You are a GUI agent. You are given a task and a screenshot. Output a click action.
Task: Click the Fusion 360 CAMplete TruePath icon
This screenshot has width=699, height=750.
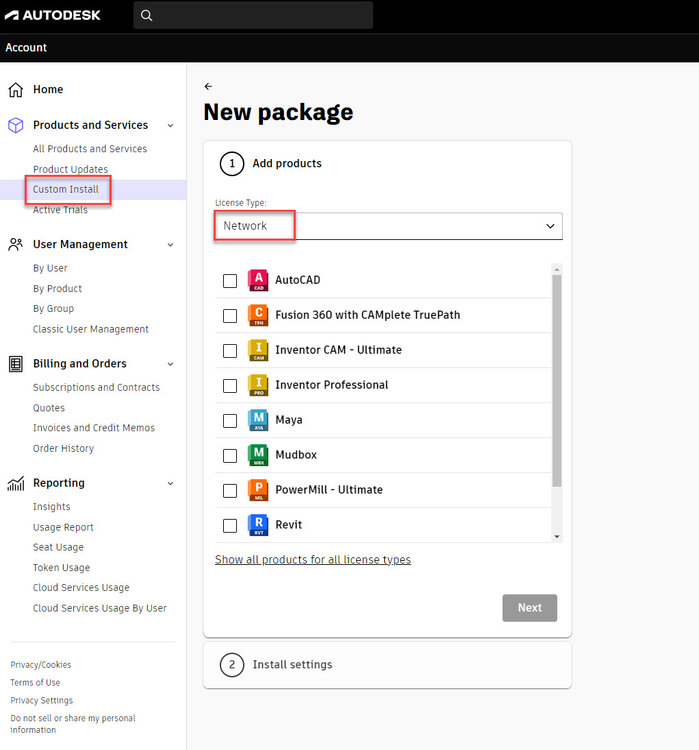click(x=258, y=315)
